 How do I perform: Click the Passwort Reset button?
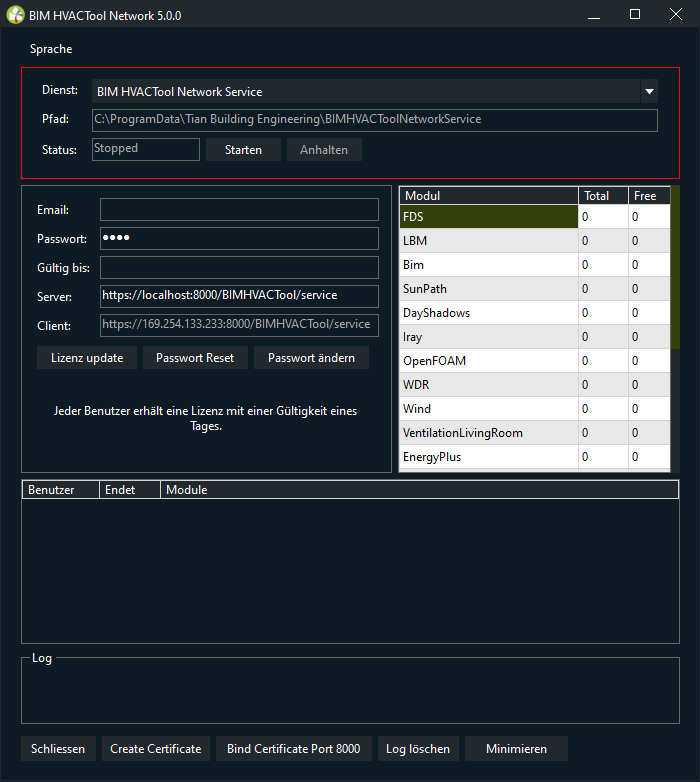pyautogui.click(x=195, y=358)
